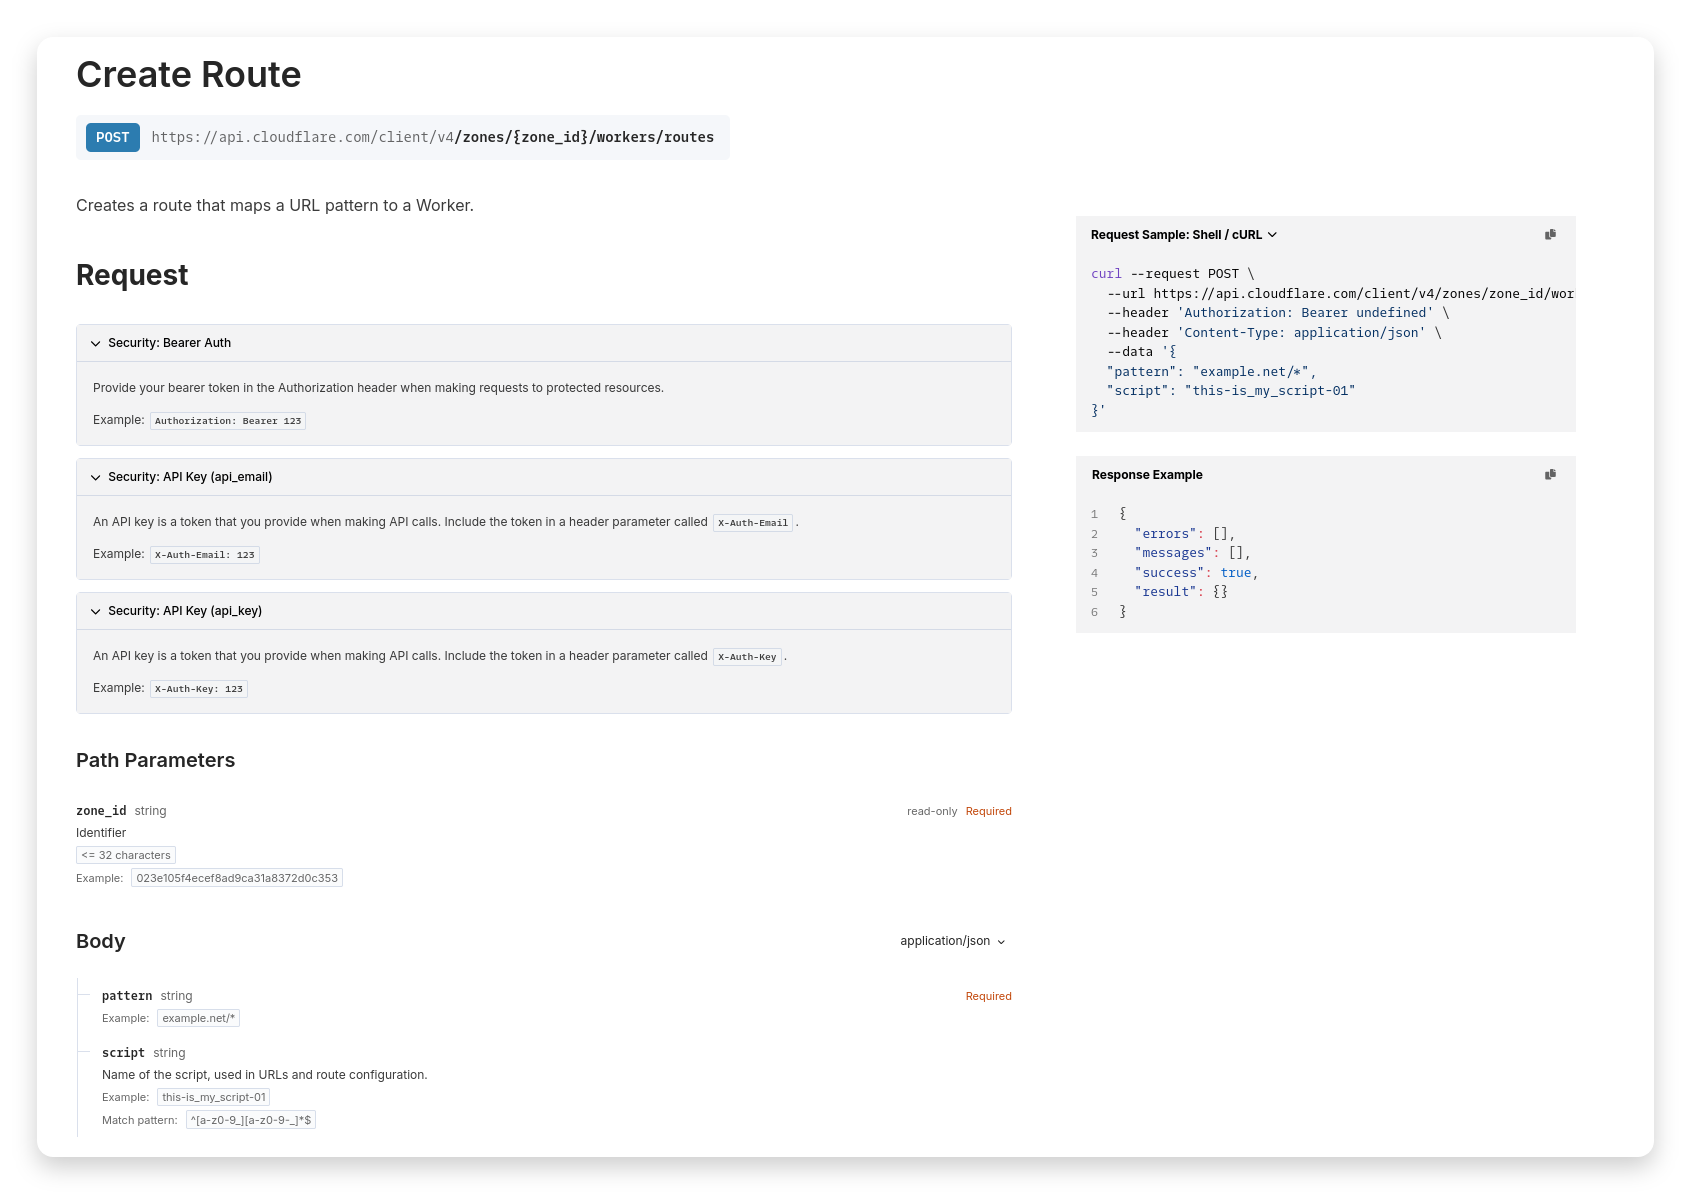Click the script description text
Viewport: 1691px width, 1194px height.
click(265, 1075)
